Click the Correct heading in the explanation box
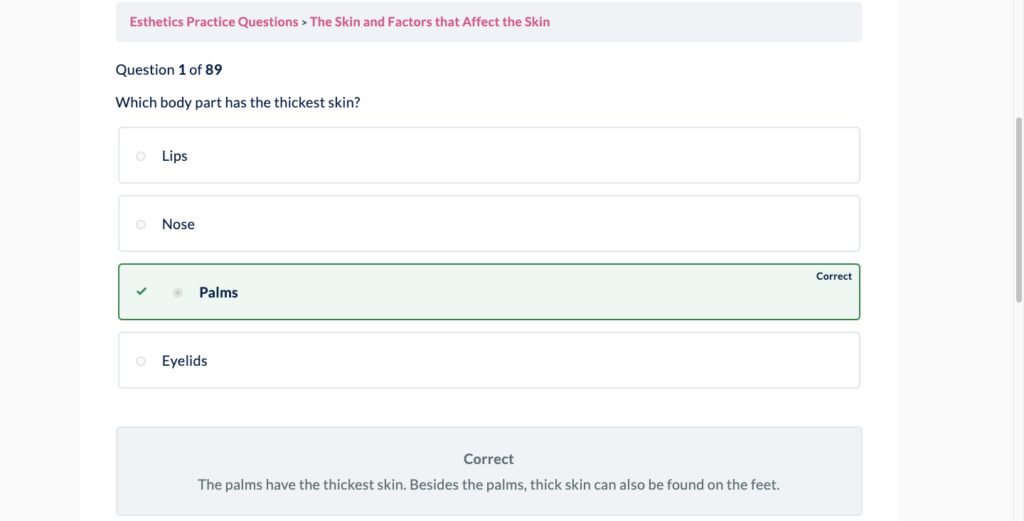The width and height of the screenshot is (1024, 521). coord(488,459)
